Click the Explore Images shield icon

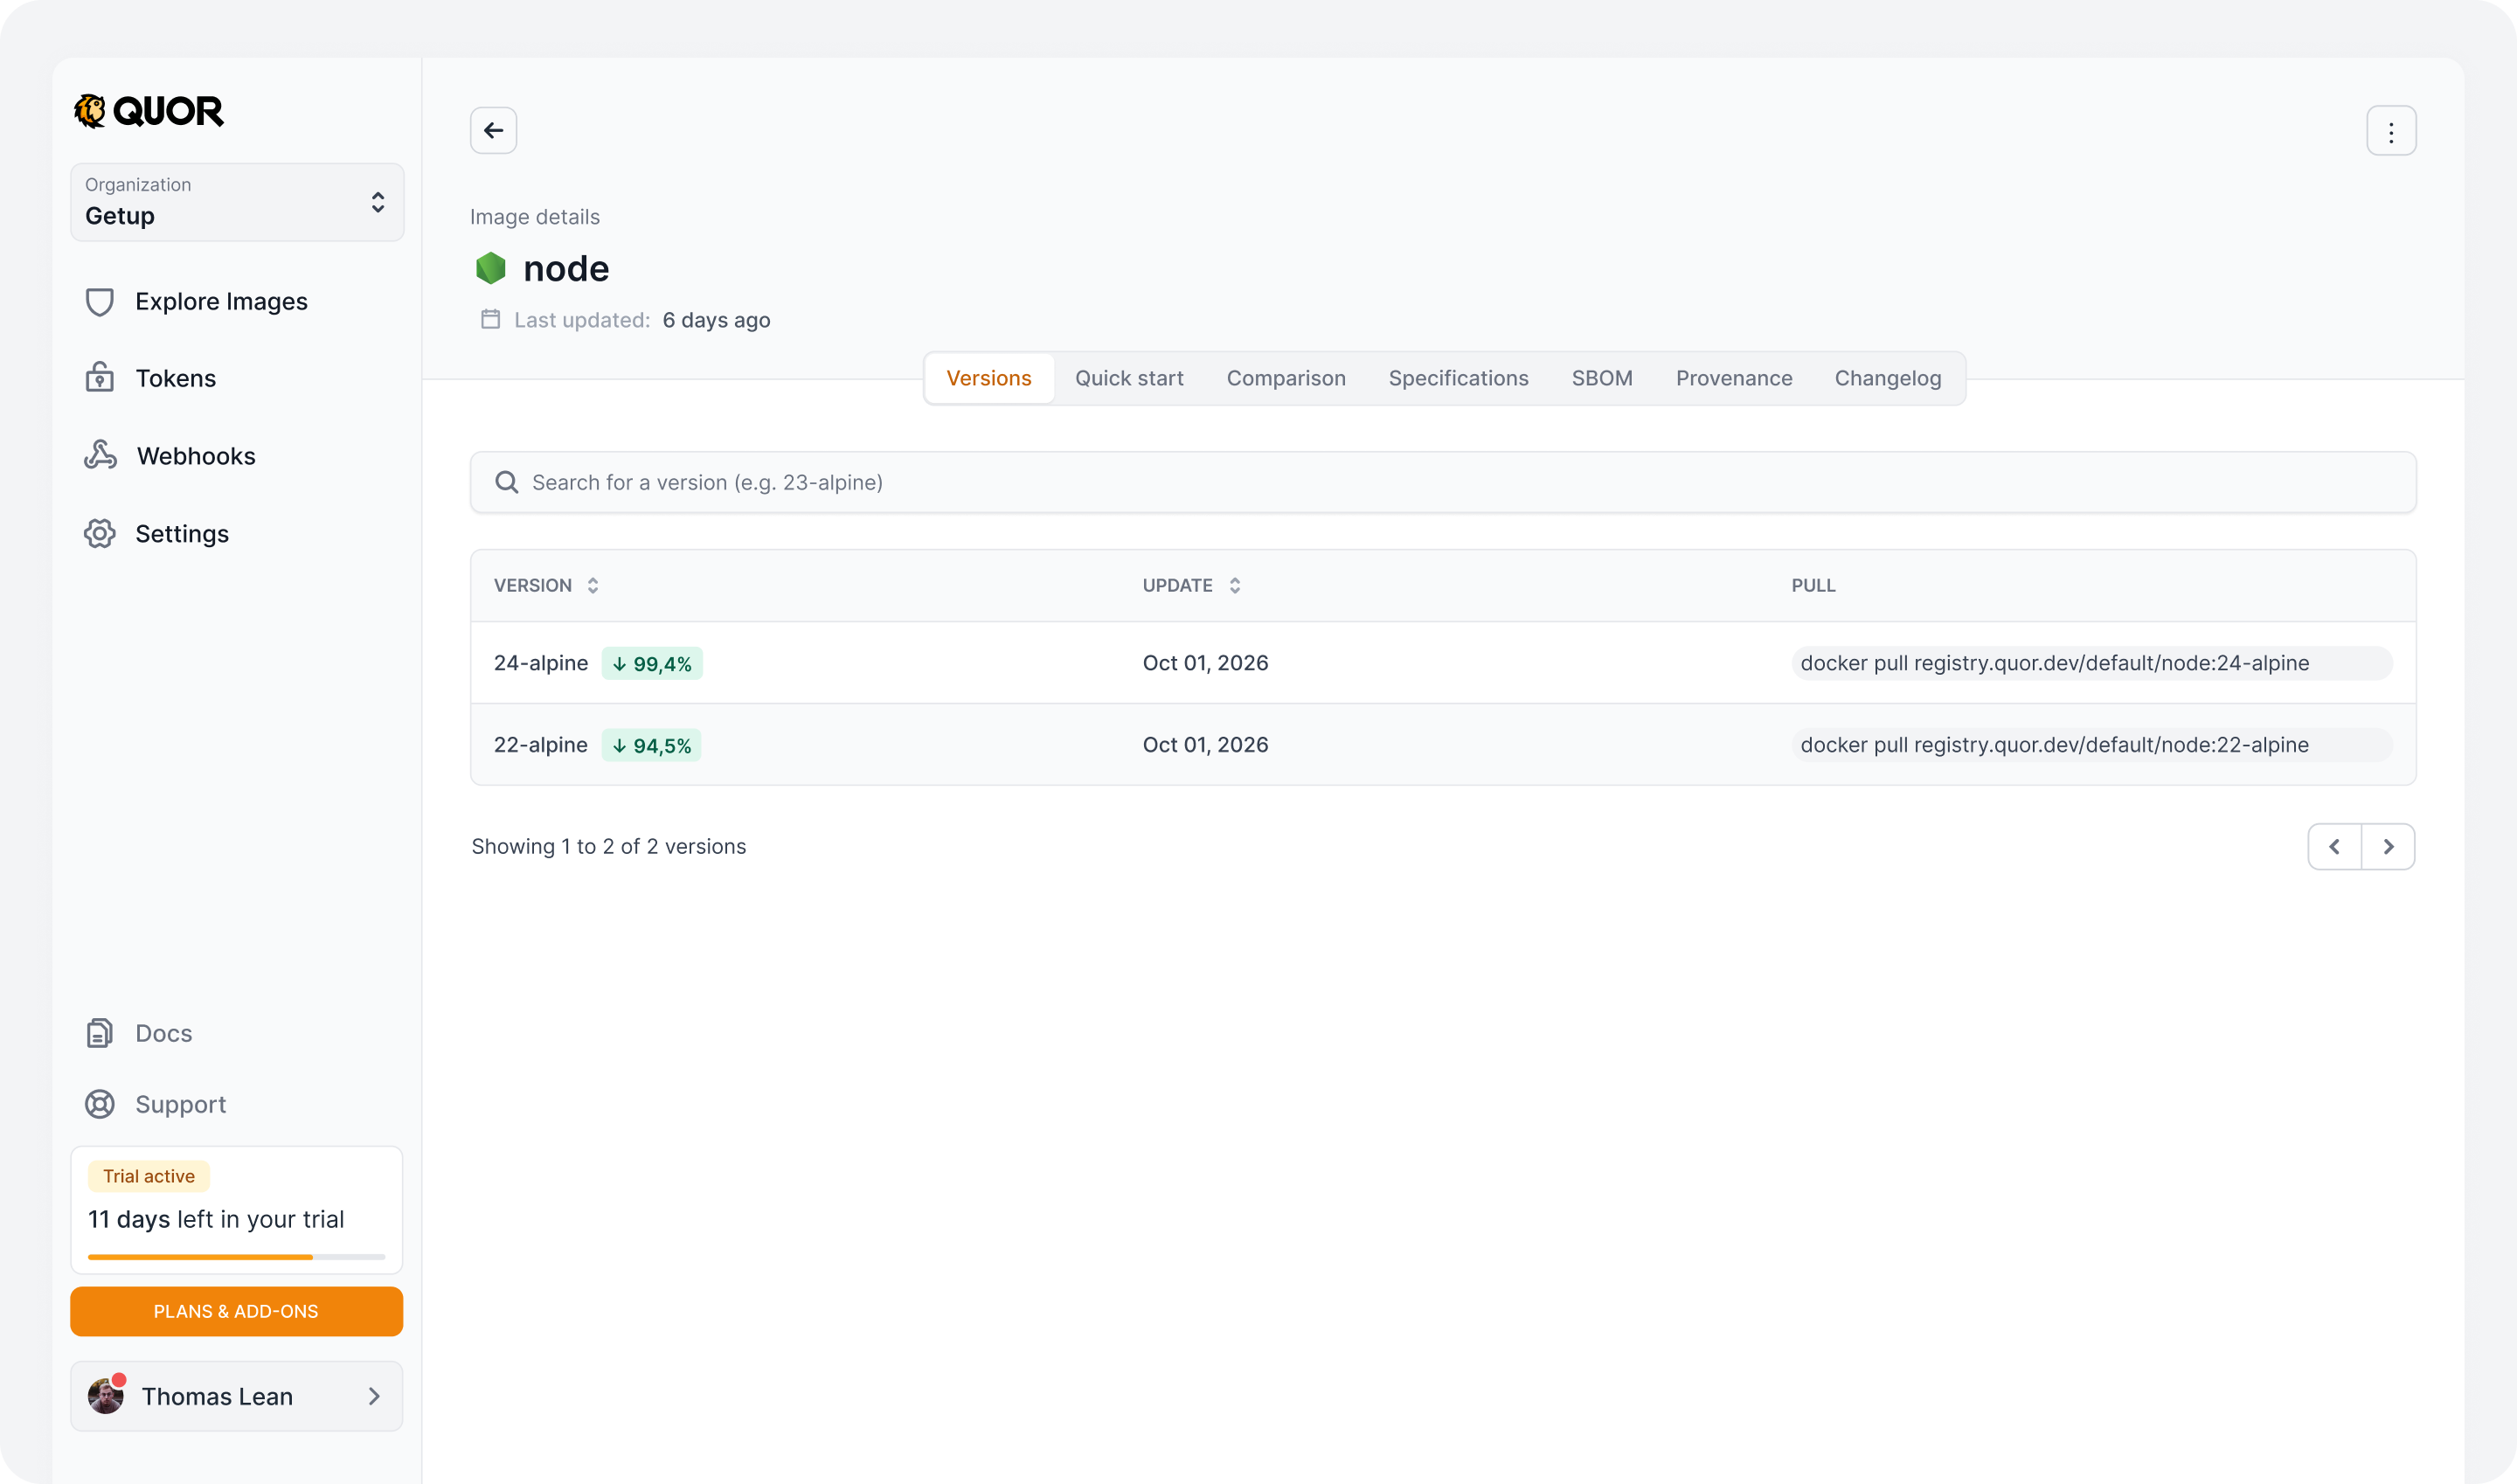coord(99,302)
